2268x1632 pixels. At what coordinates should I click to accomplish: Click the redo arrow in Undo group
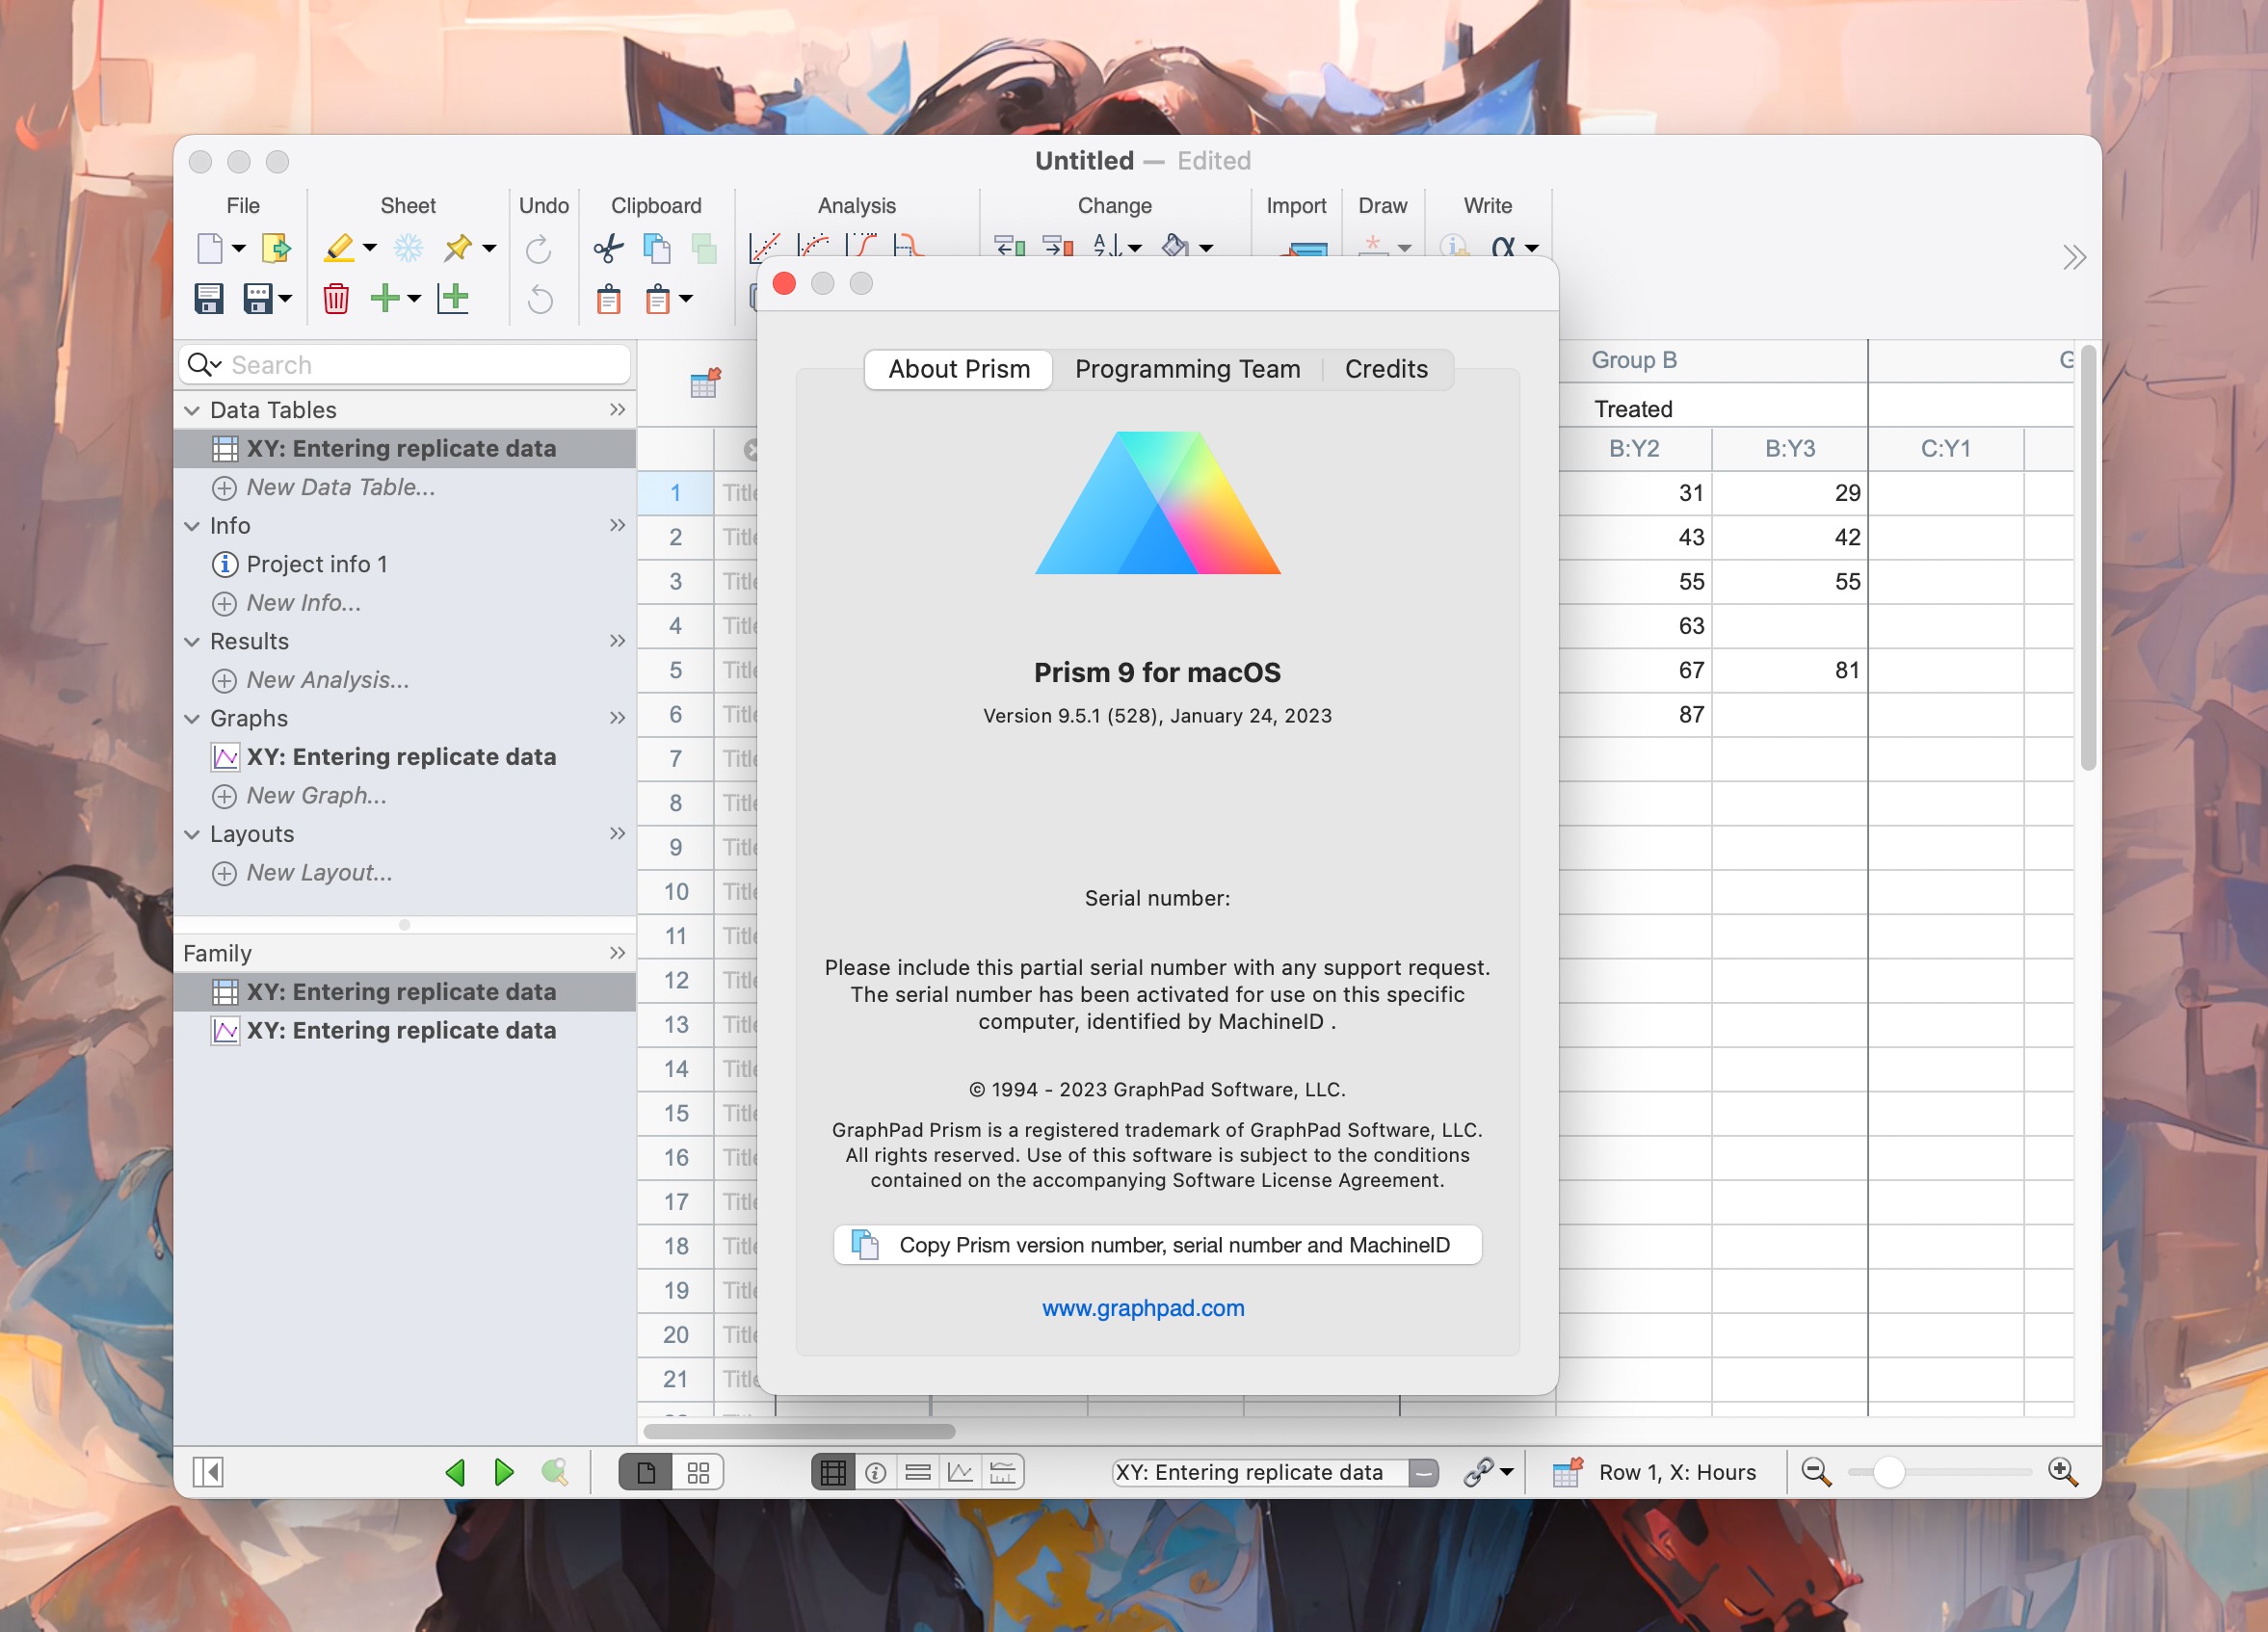(x=539, y=248)
